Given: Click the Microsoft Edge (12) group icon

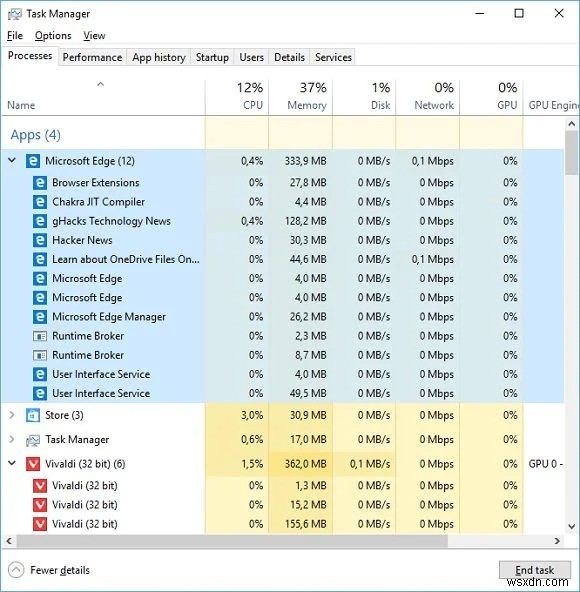Looking at the screenshot, I should tap(33, 161).
